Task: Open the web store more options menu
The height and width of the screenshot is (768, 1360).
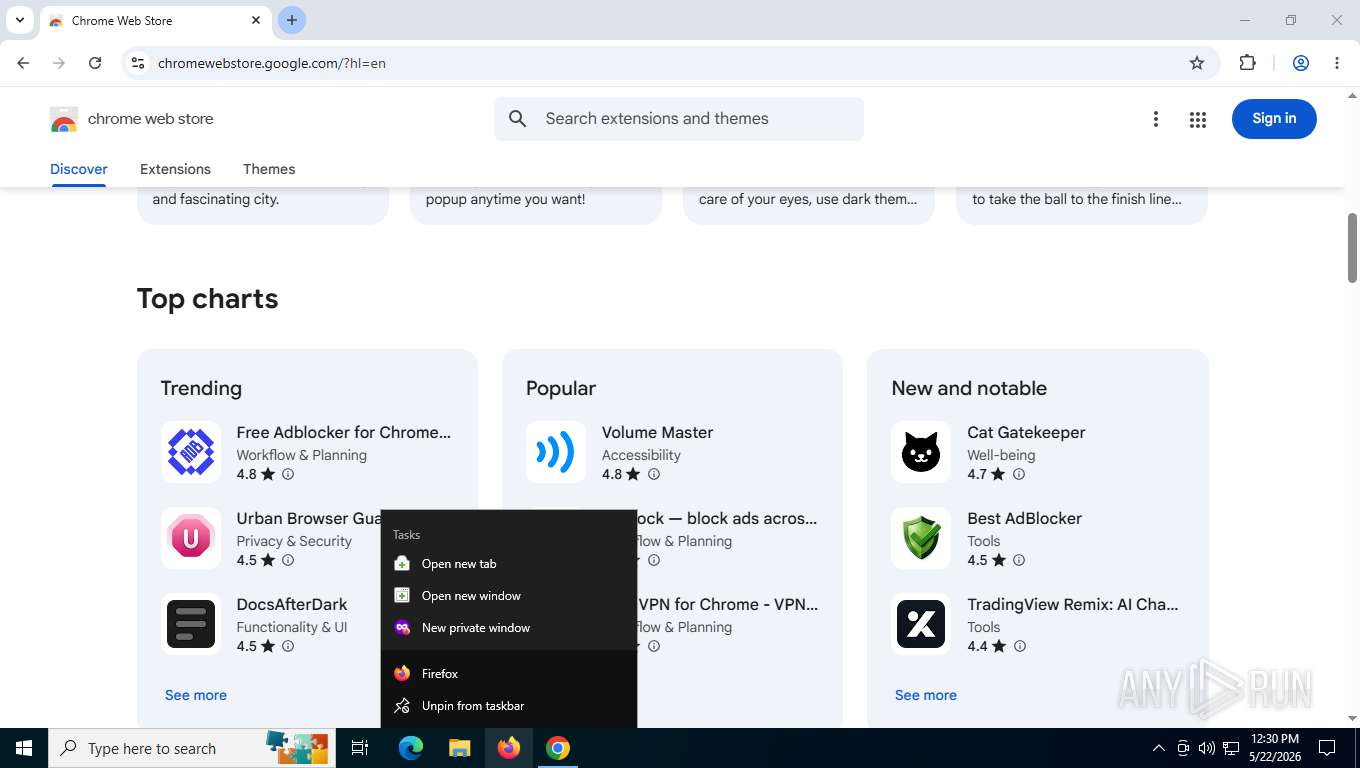Action: click(x=1155, y=119)
